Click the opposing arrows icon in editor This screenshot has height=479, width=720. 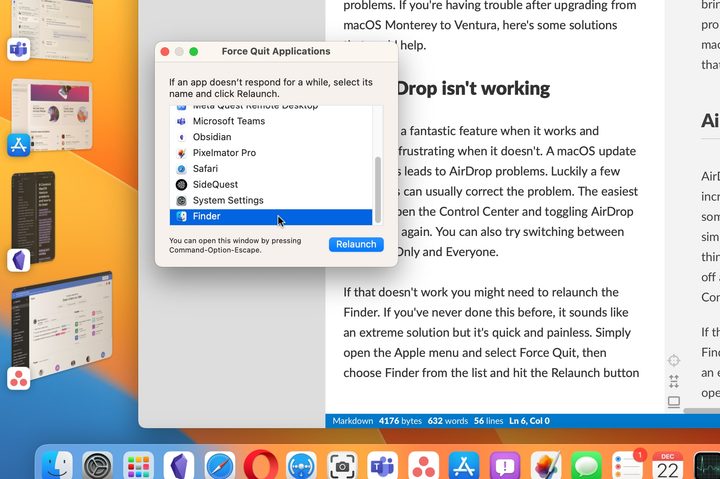coord(674,381)
